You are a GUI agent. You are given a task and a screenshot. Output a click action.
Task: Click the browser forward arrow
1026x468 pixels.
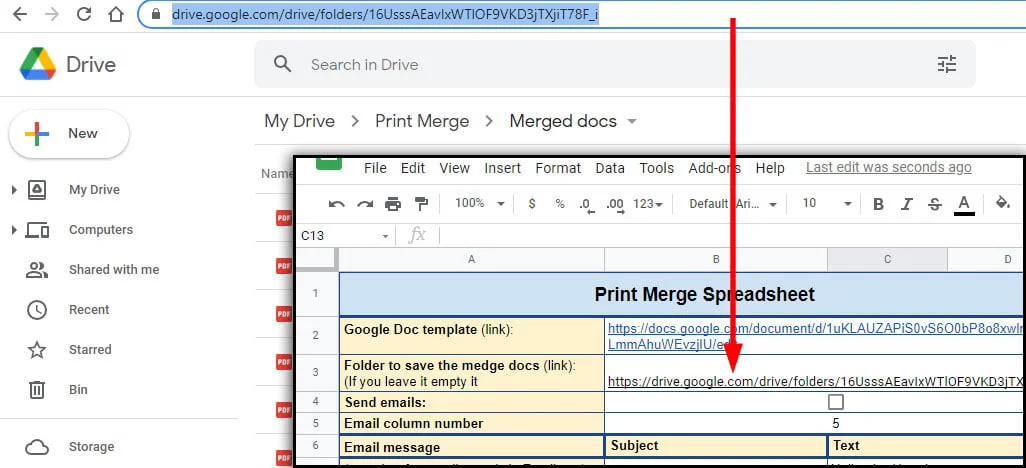point(52,14)
